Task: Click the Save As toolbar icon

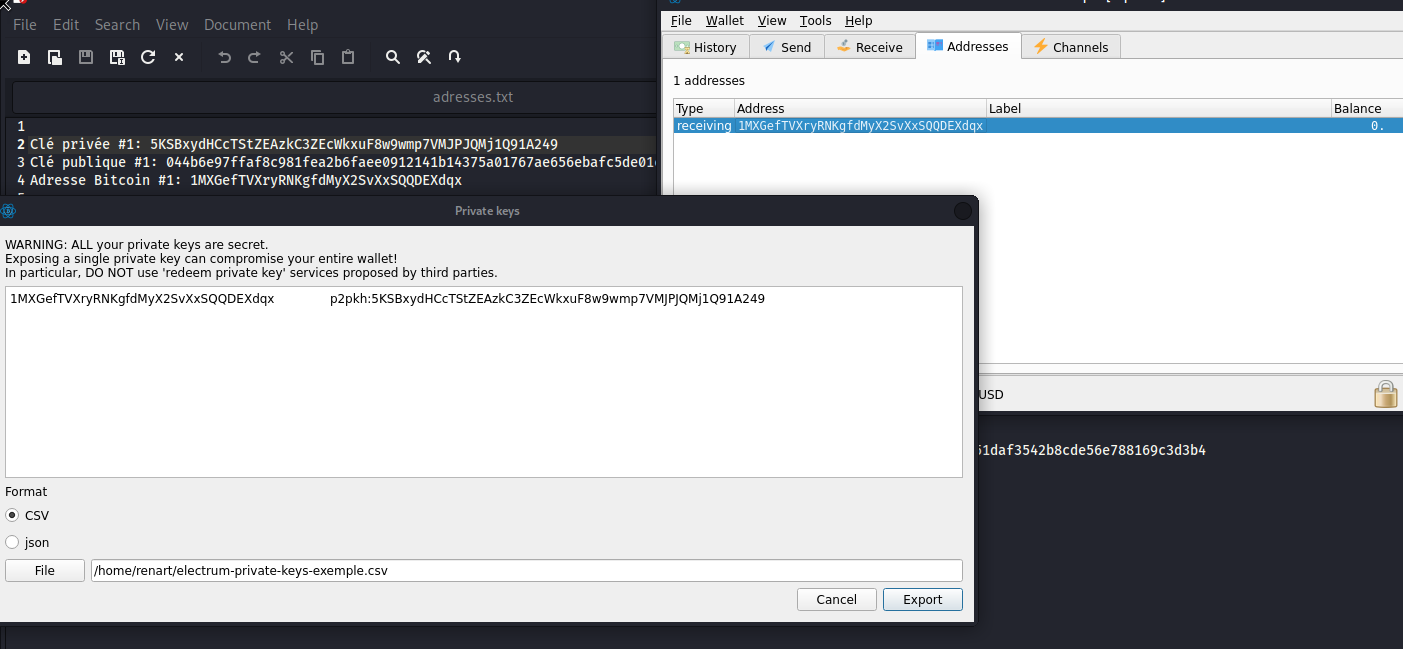Action: 117,57
